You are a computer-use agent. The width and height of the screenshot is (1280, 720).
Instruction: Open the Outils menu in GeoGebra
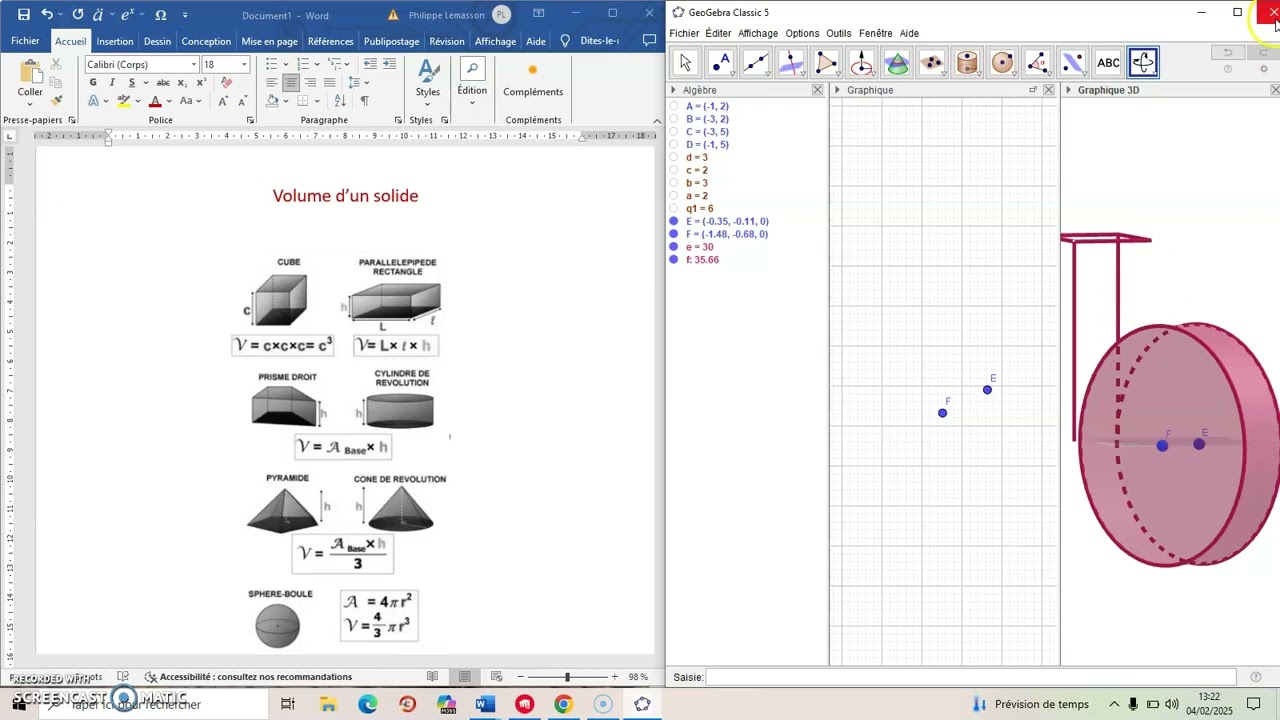tap(839, 33)
